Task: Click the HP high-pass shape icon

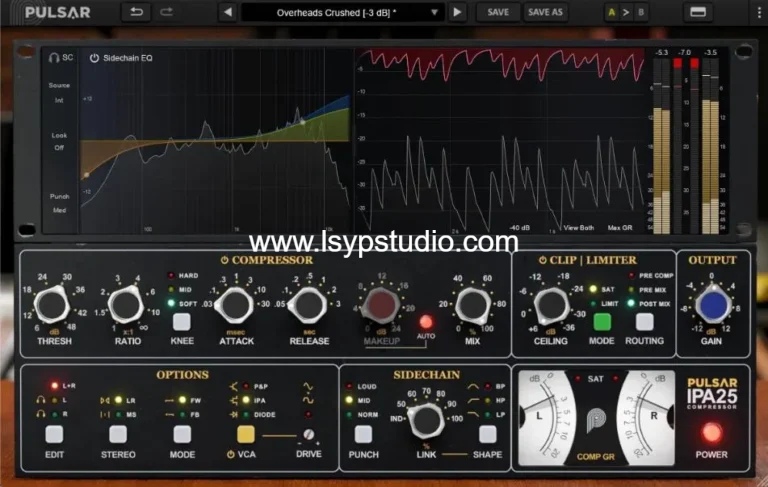Action: [x=473, y=401]
